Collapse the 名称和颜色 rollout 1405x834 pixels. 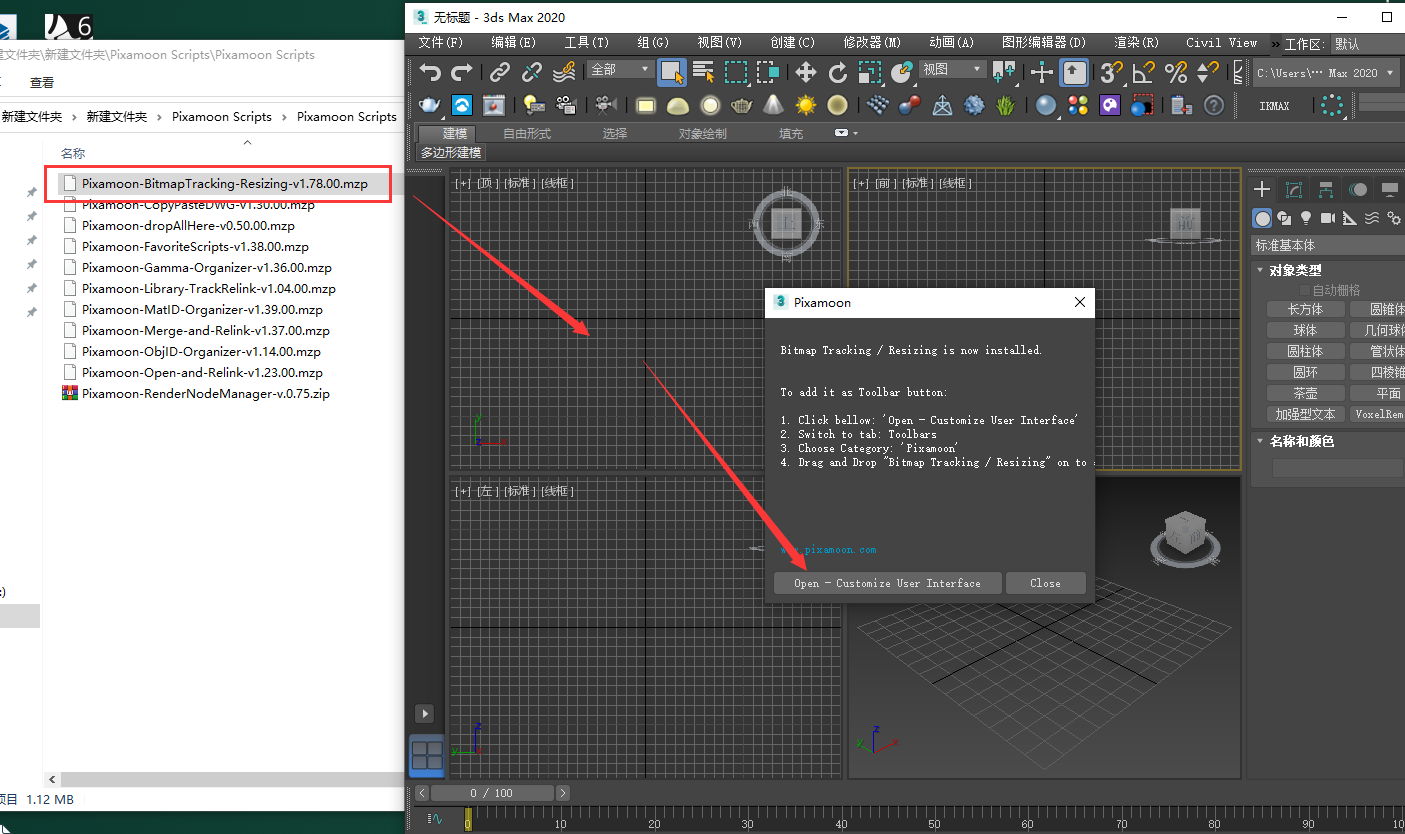pos(1301,441)
